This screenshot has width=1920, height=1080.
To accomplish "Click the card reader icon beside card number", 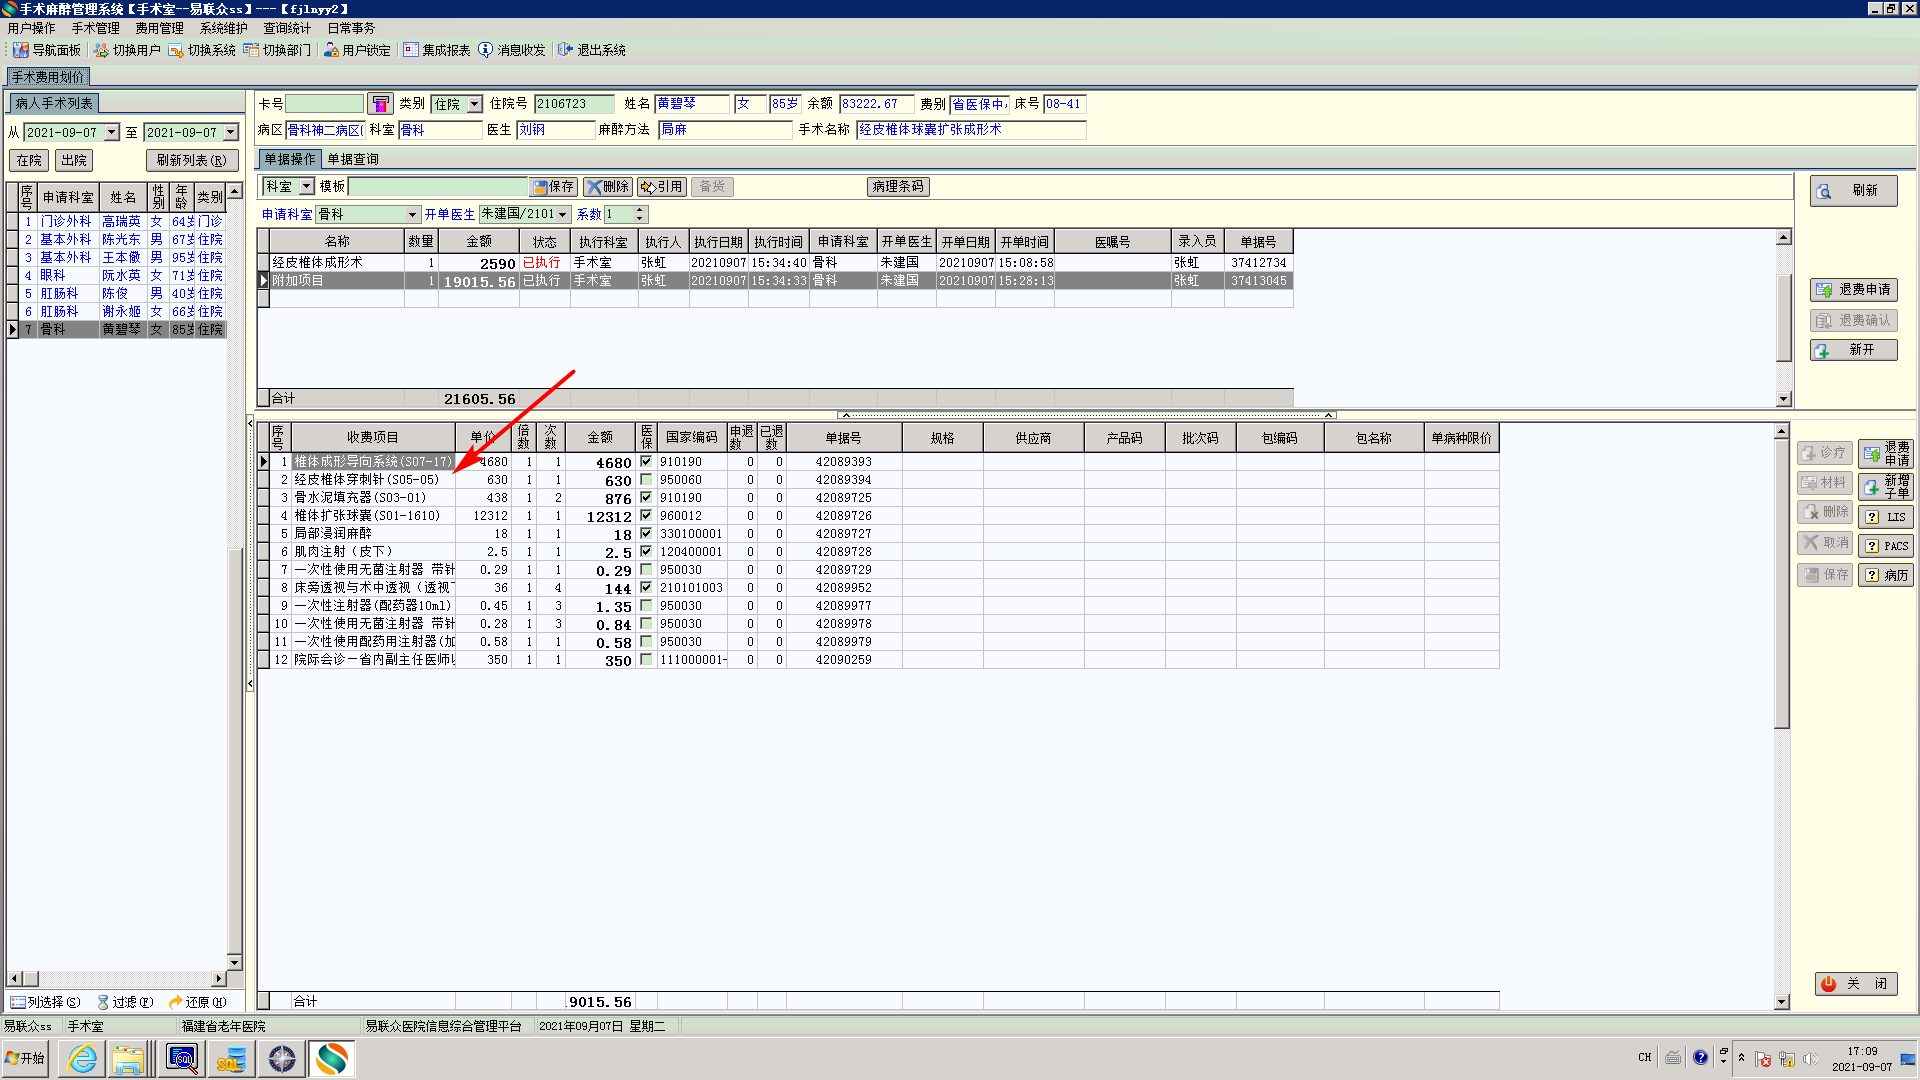I will [x=380, y=104].
